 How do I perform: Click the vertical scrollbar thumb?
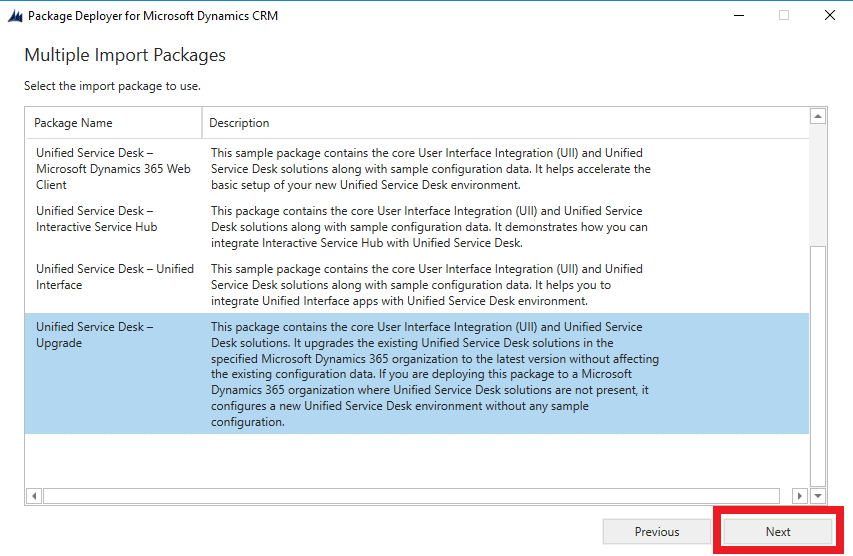coord(818,366)
